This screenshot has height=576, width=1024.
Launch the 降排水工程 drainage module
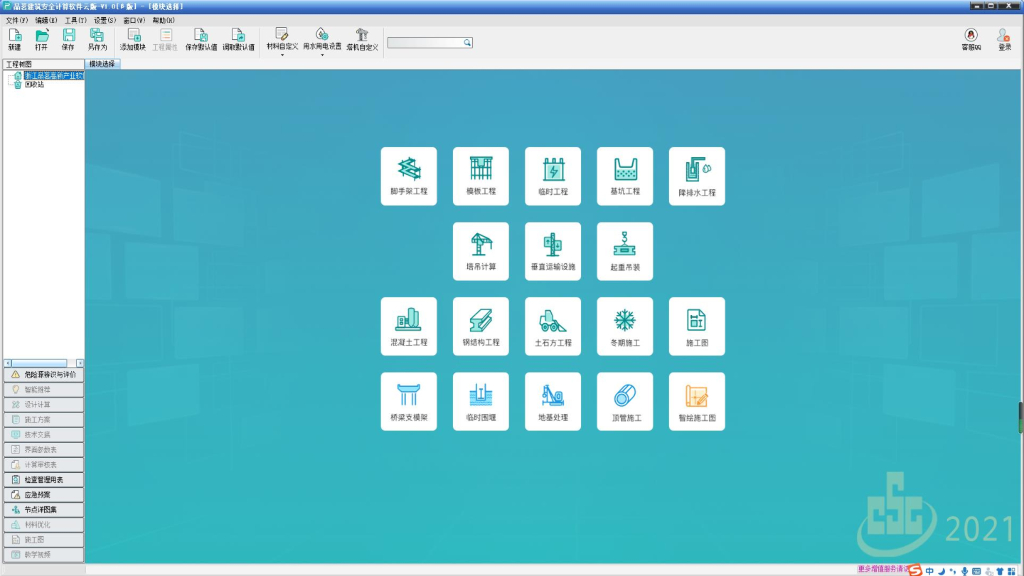coord(697,176)
